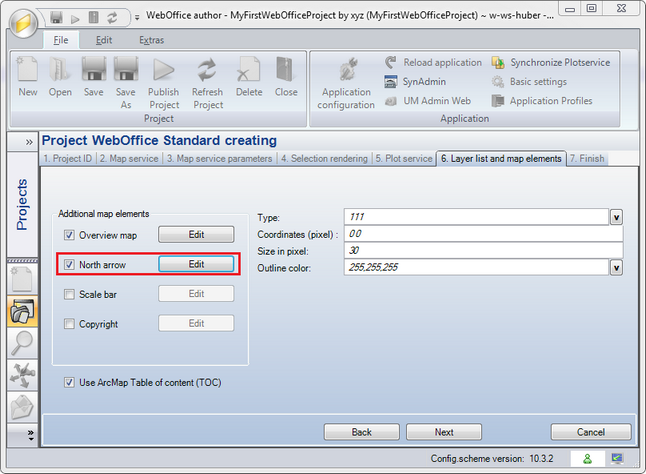
Task: Click the Config.scheme version status text
Action: (x=492, y=458)
